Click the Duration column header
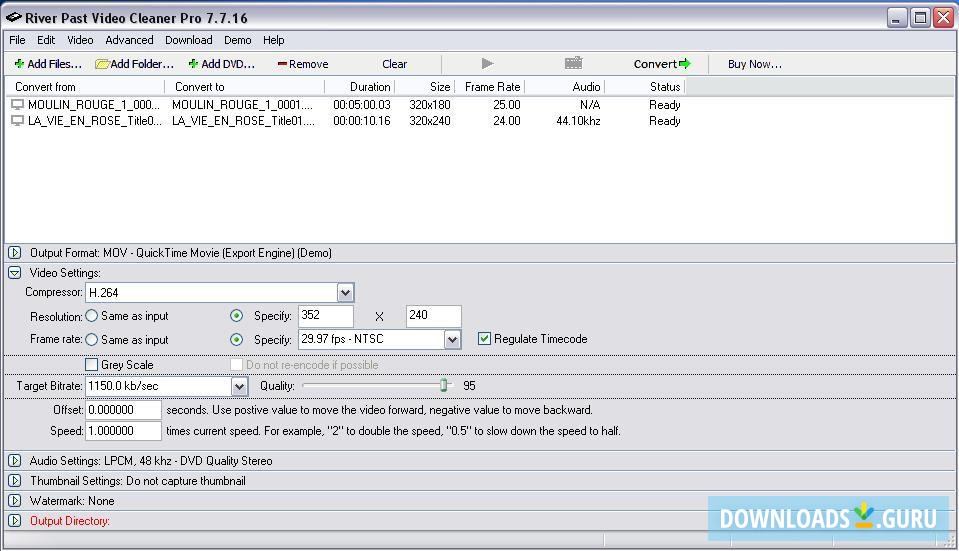 [x=360, y=87]
